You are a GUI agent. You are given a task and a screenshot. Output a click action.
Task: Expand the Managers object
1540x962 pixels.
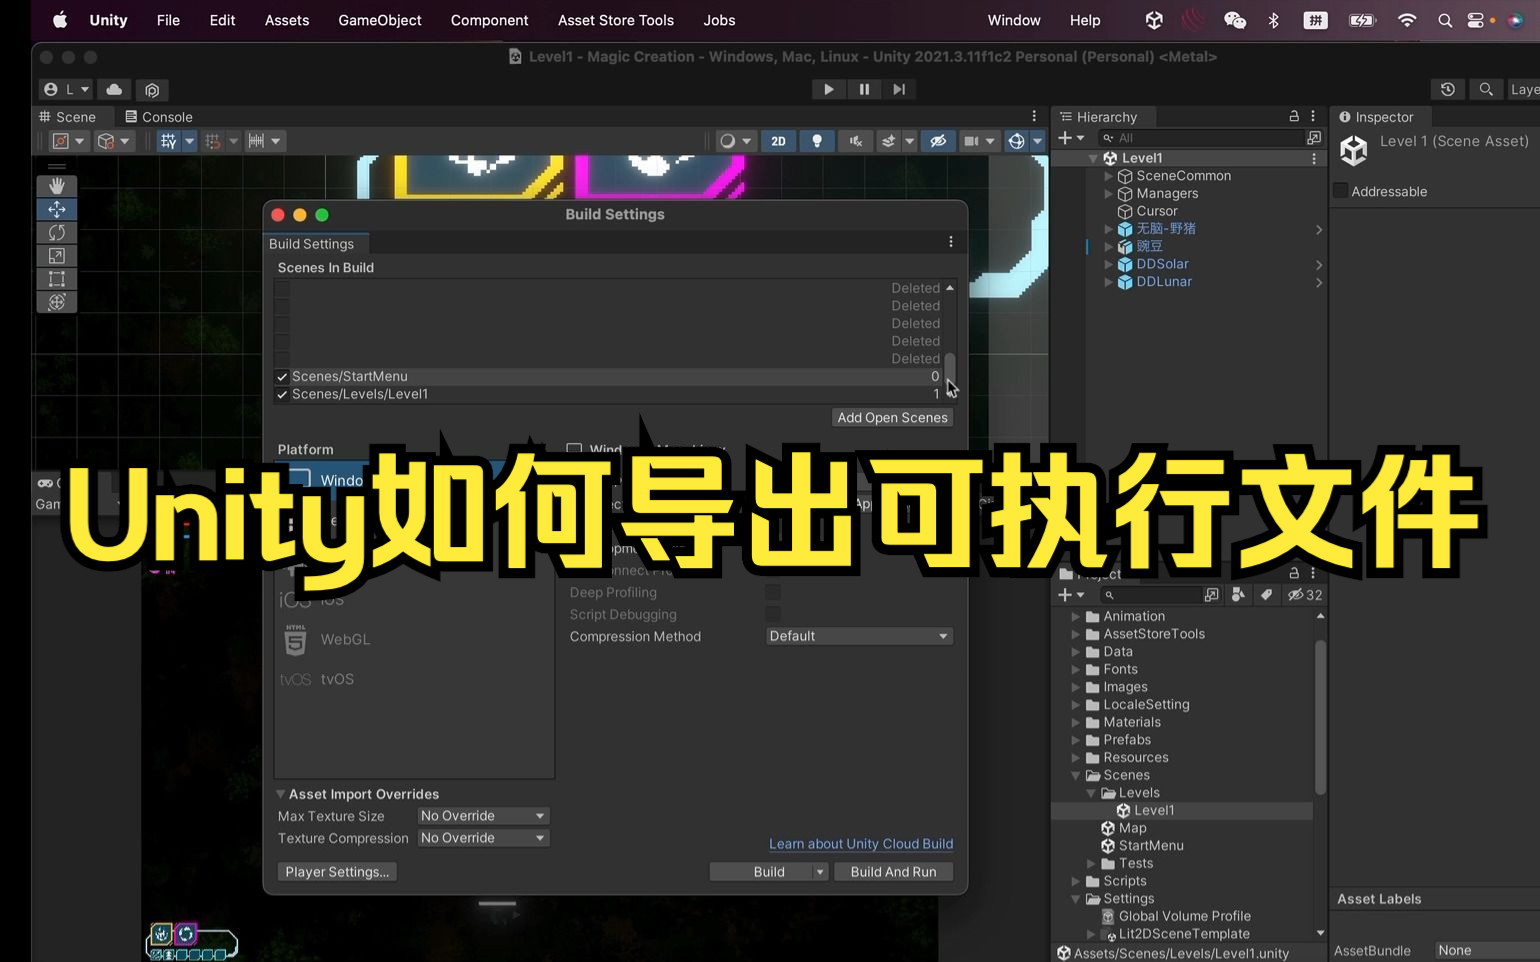click(x=1108, y=194)
